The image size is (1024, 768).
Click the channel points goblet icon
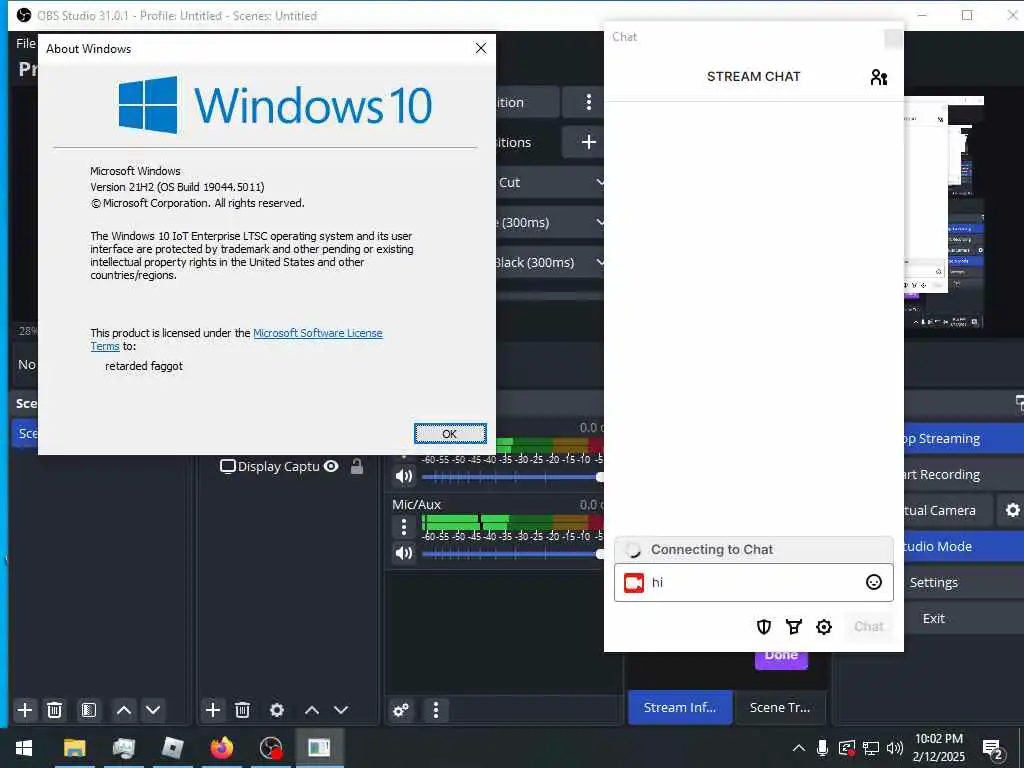[x=793, y=627]
